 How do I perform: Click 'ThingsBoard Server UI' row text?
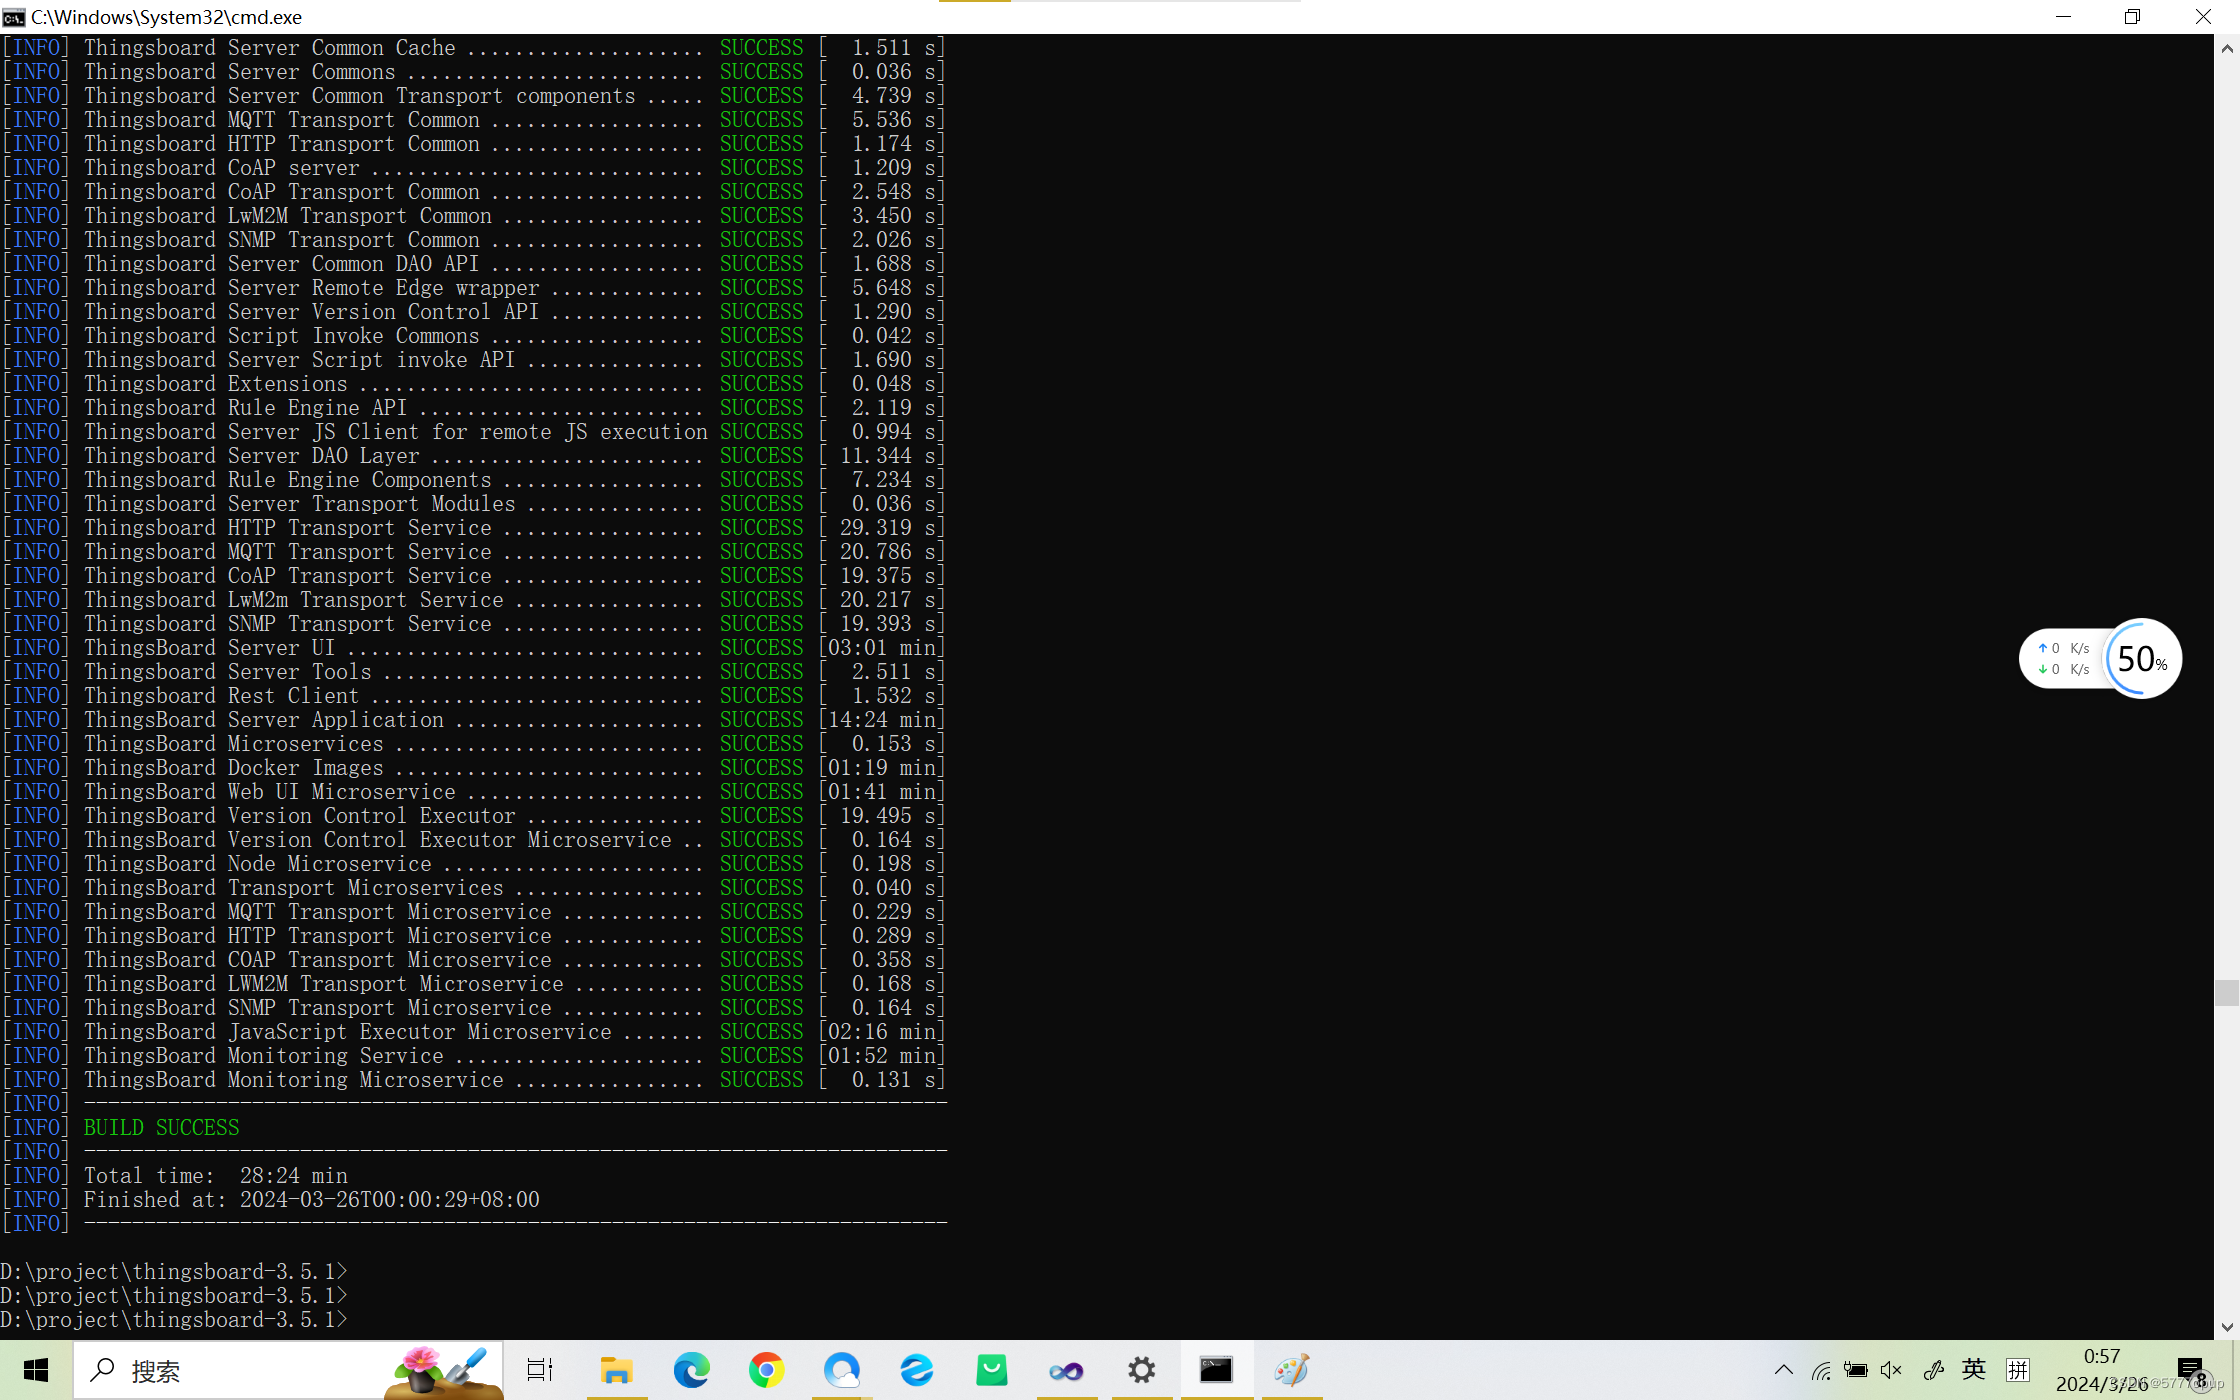point(209,648)
